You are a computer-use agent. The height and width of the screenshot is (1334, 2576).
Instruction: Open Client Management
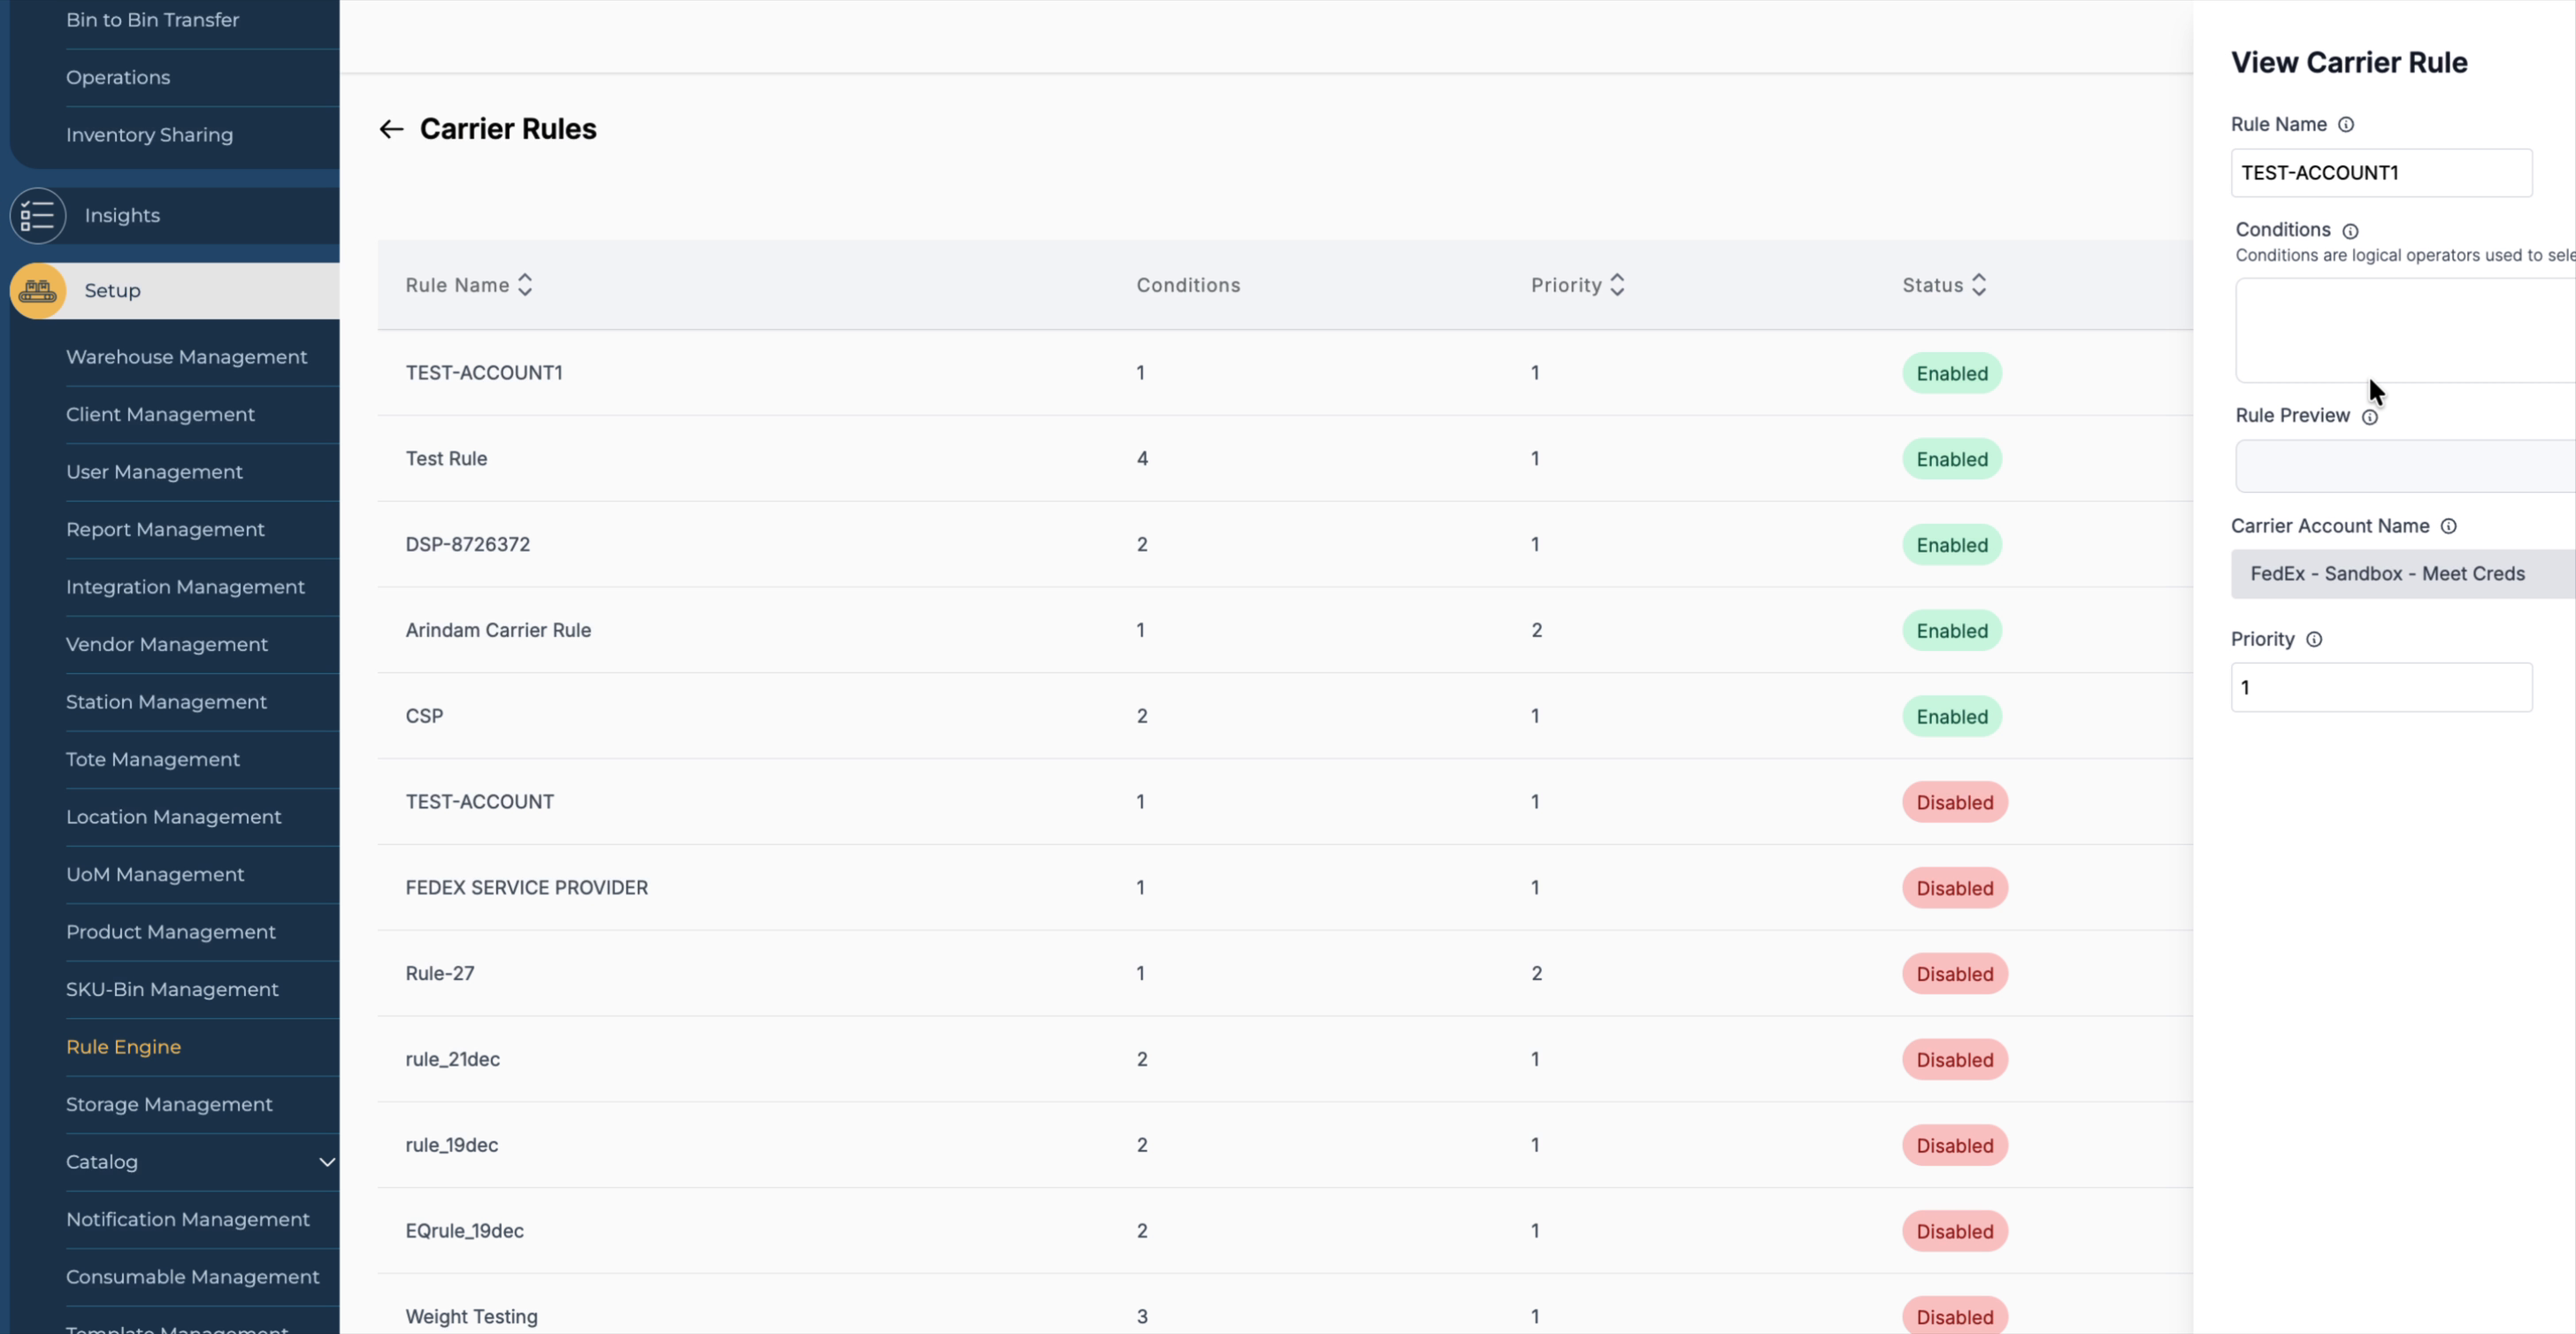click(160, 414)
